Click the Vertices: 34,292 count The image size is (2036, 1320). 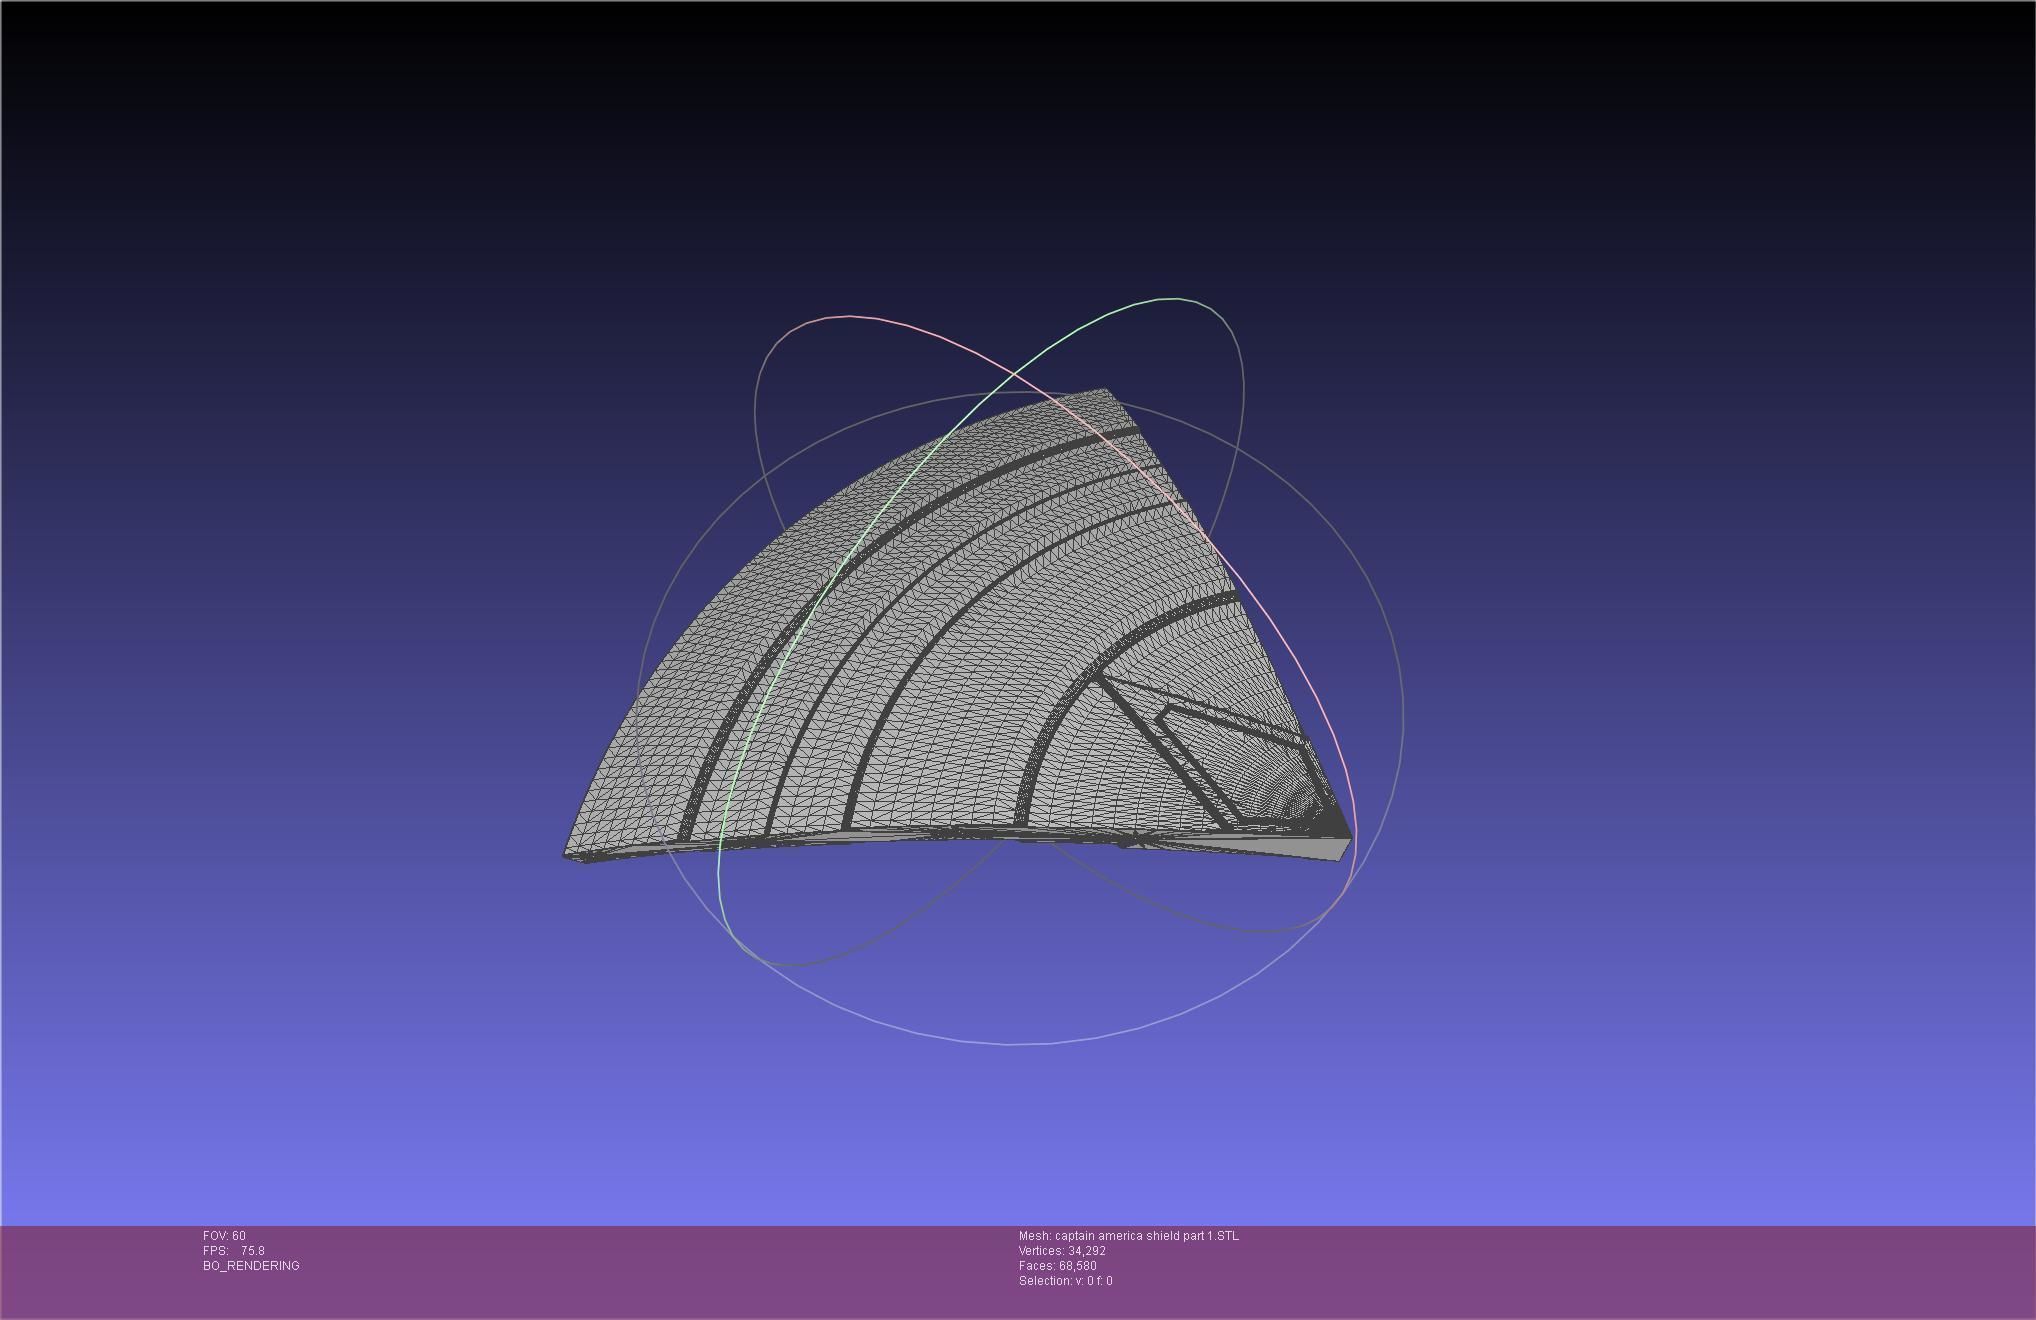pos(1062,1251)
